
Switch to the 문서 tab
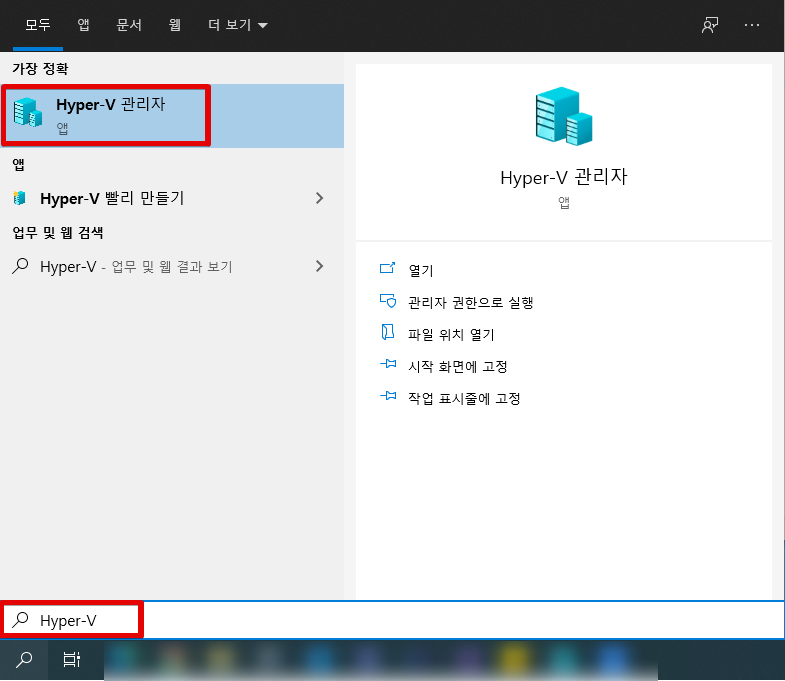pyautogui.click(x=129, y=25)
